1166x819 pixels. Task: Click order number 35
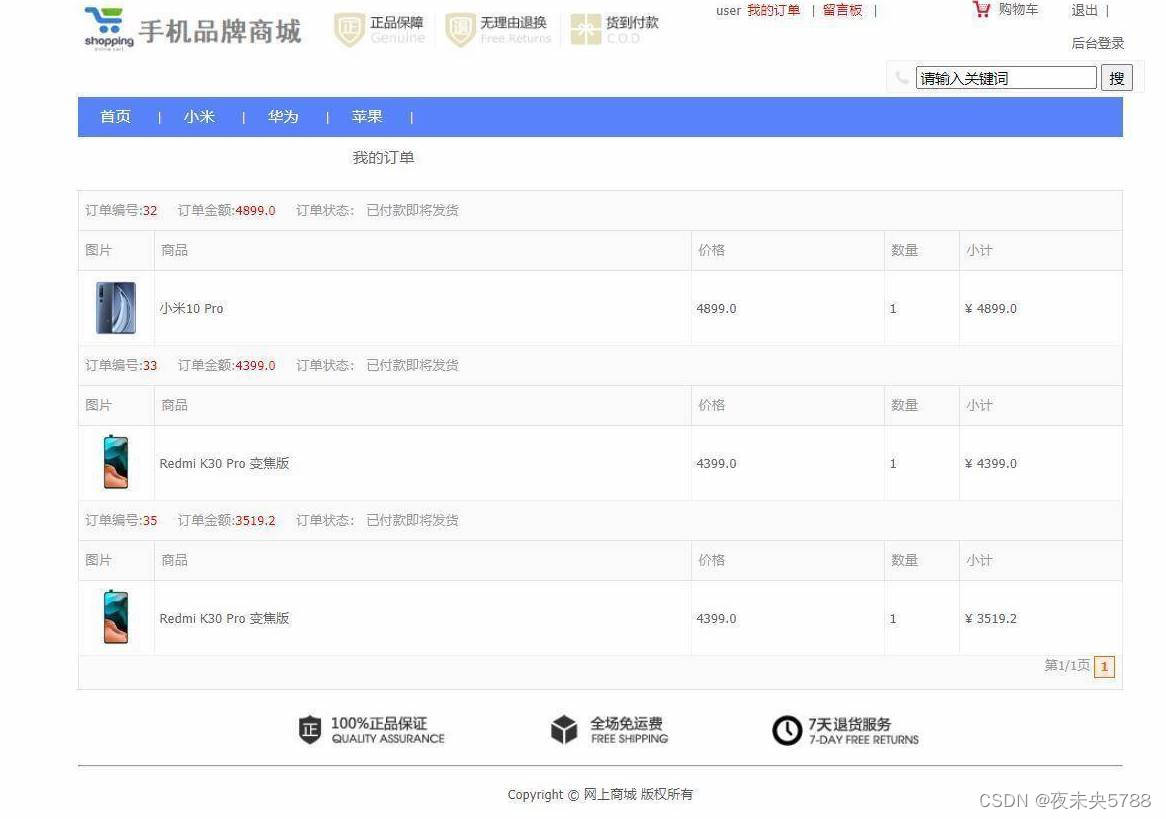tap(150, 520)
